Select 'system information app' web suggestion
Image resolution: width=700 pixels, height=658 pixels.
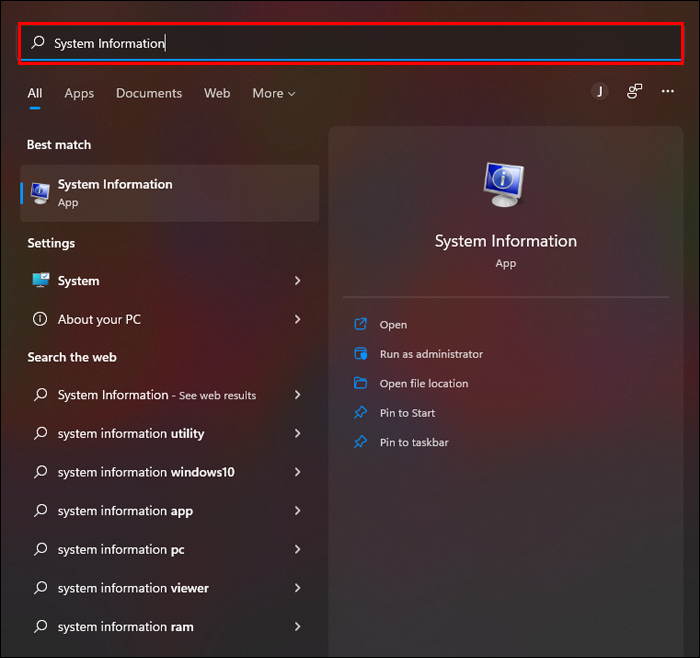[170, 511]
